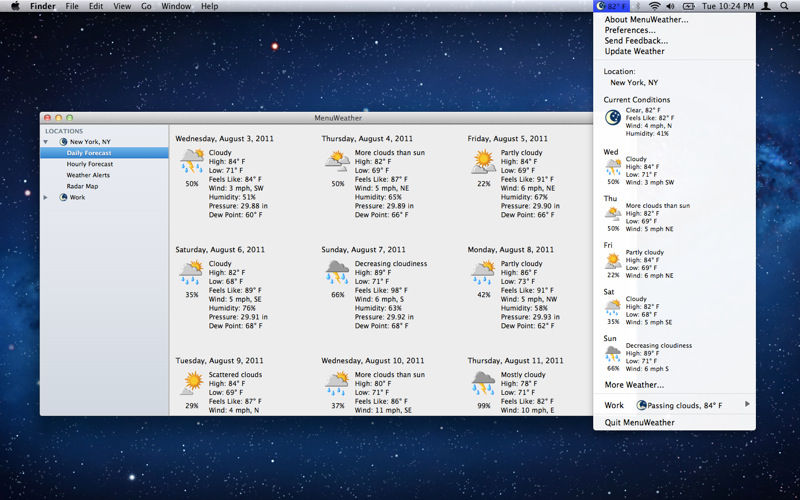Click Wed weather icon in dropdown menu
This screenshot has width=800, height=500.
coord(613,167)
